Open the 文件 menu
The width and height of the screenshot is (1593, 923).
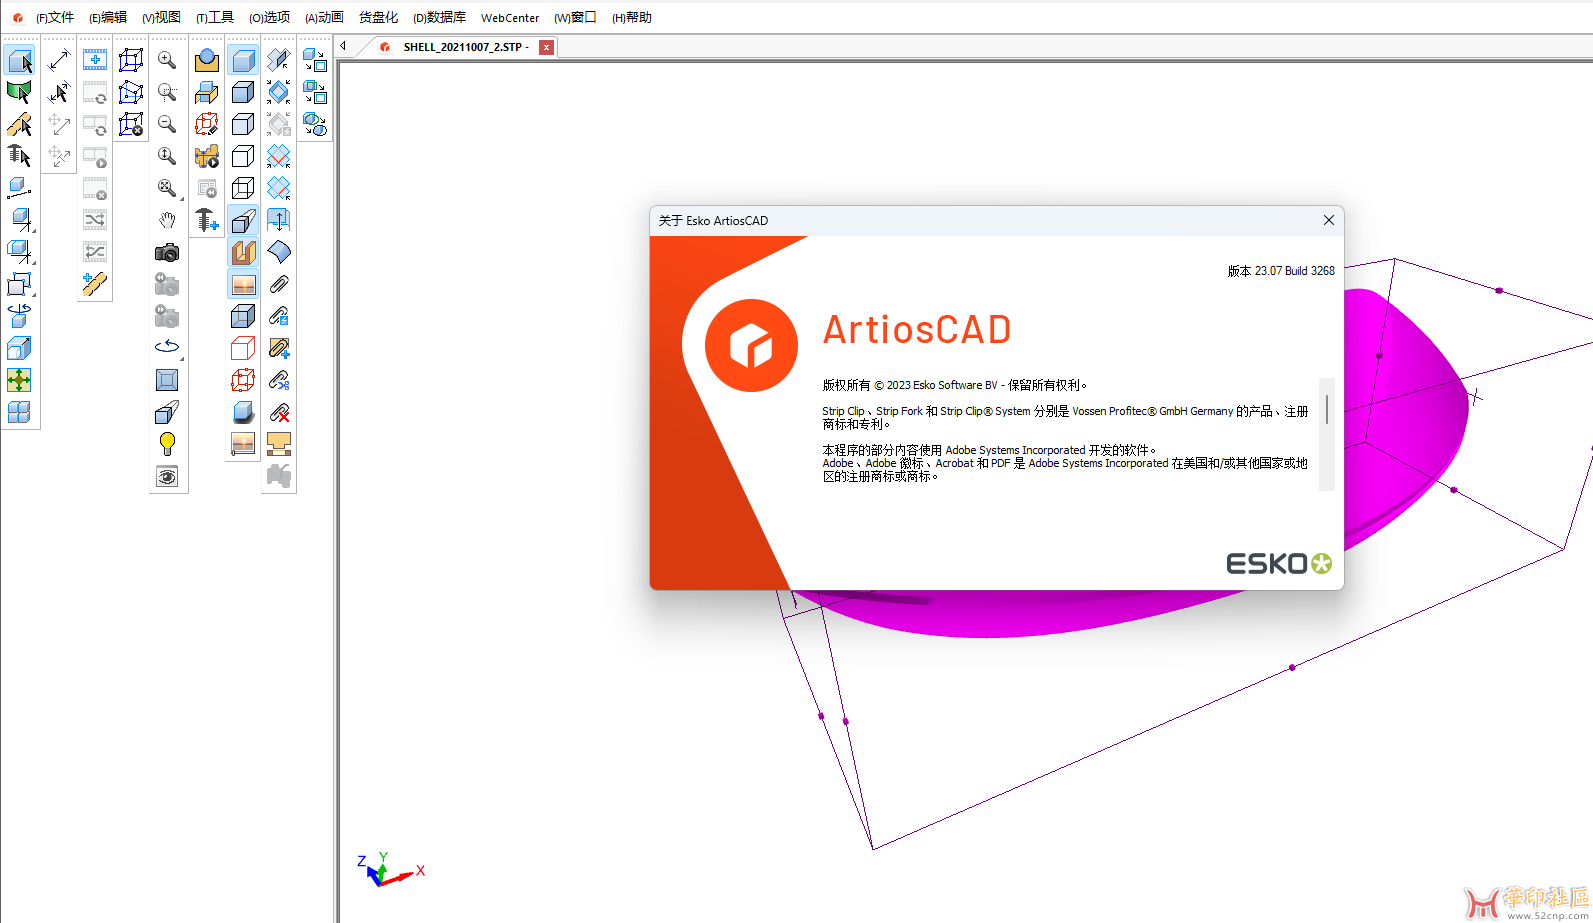click(55, 18)
